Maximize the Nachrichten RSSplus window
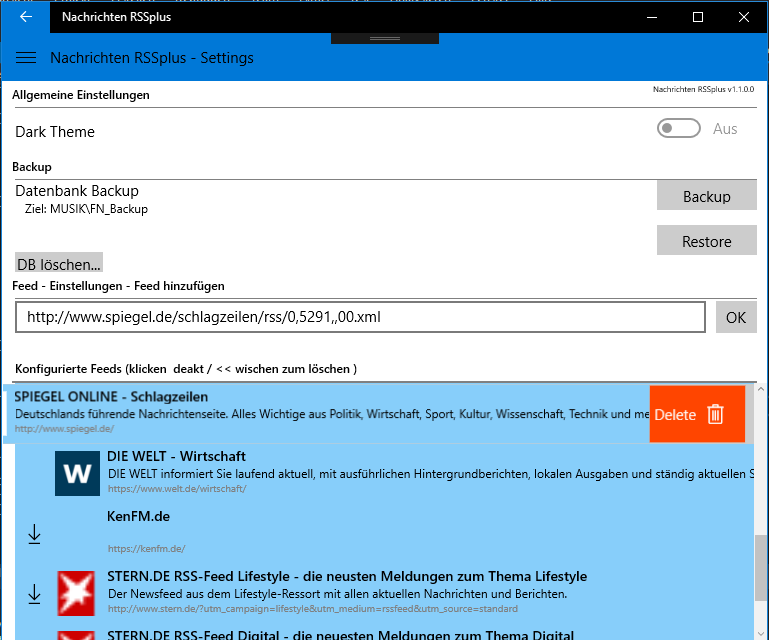This screenshot has height=640, width=769. click(x=698, y=17)
